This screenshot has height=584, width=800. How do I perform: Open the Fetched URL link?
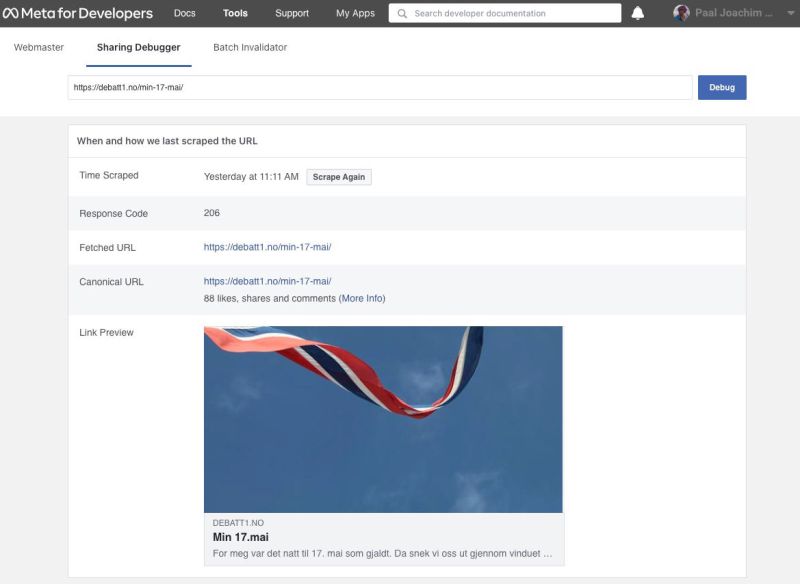pyautogui.click(x=267, y=247)
